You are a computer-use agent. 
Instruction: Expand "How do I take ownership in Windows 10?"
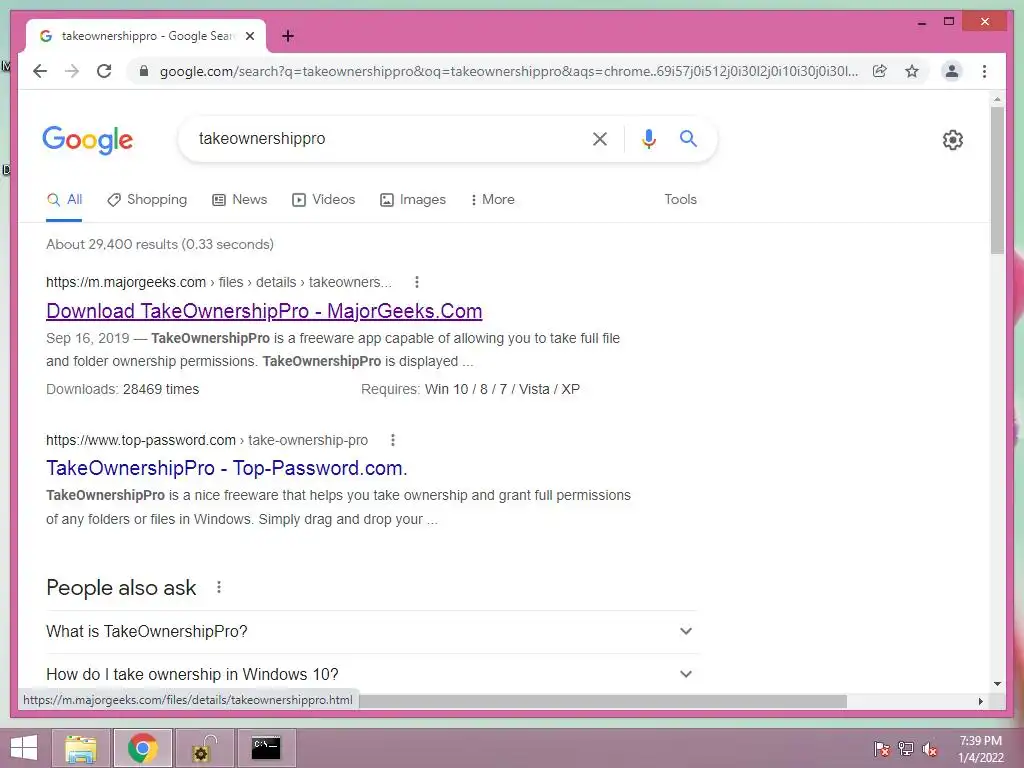coord(370,674)
